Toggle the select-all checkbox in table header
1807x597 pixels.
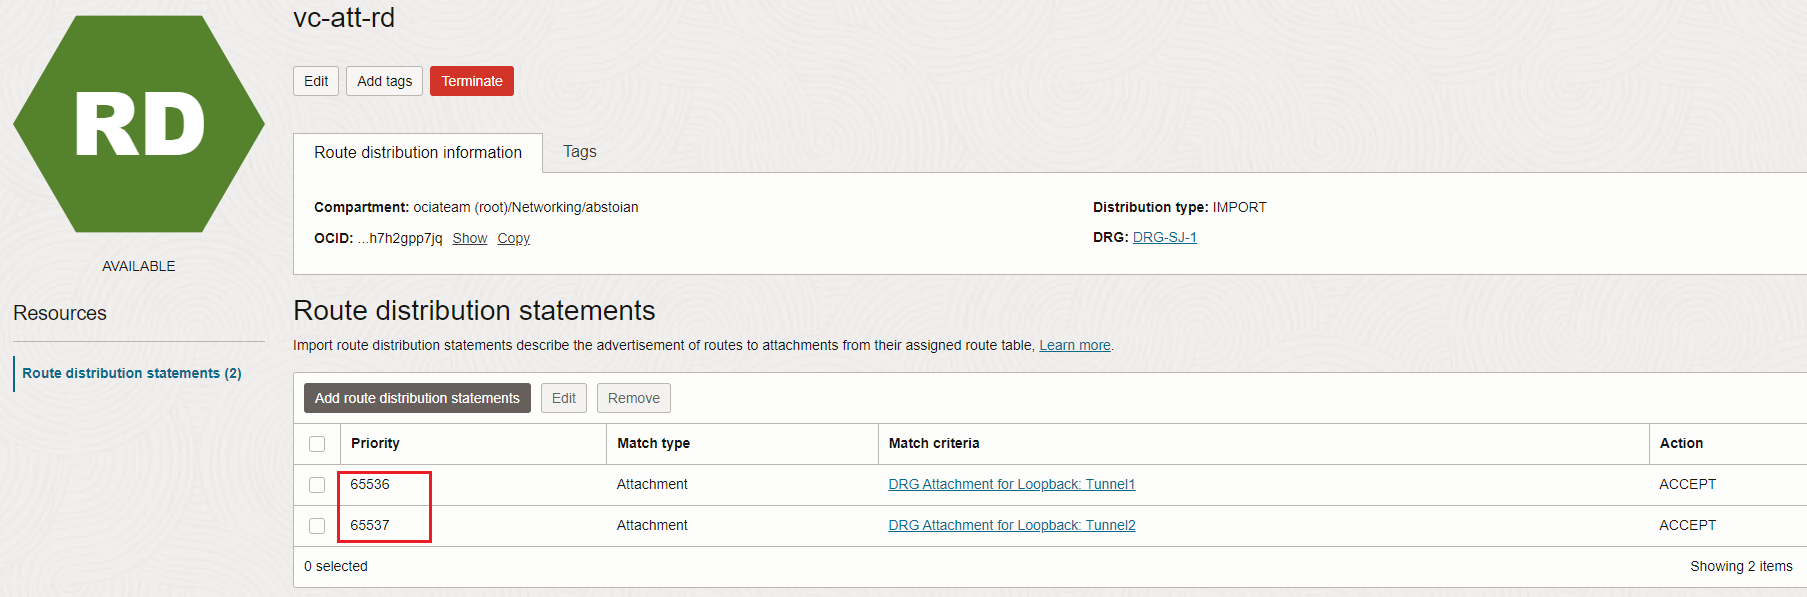[x=317, y=444]
